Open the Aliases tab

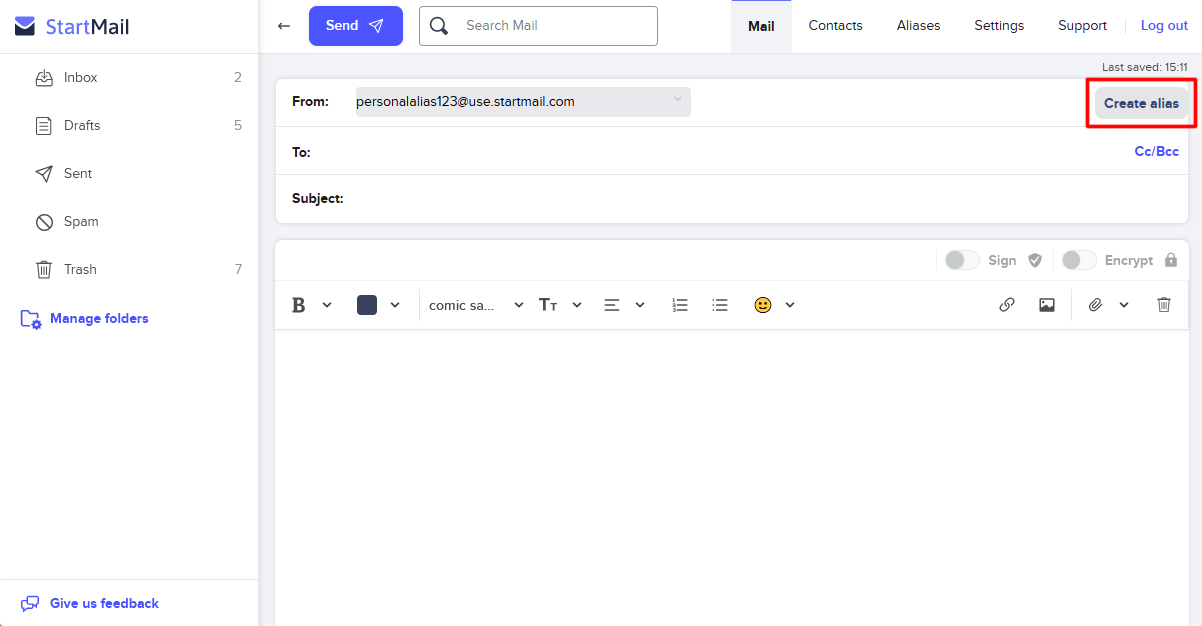coord(918,26)
